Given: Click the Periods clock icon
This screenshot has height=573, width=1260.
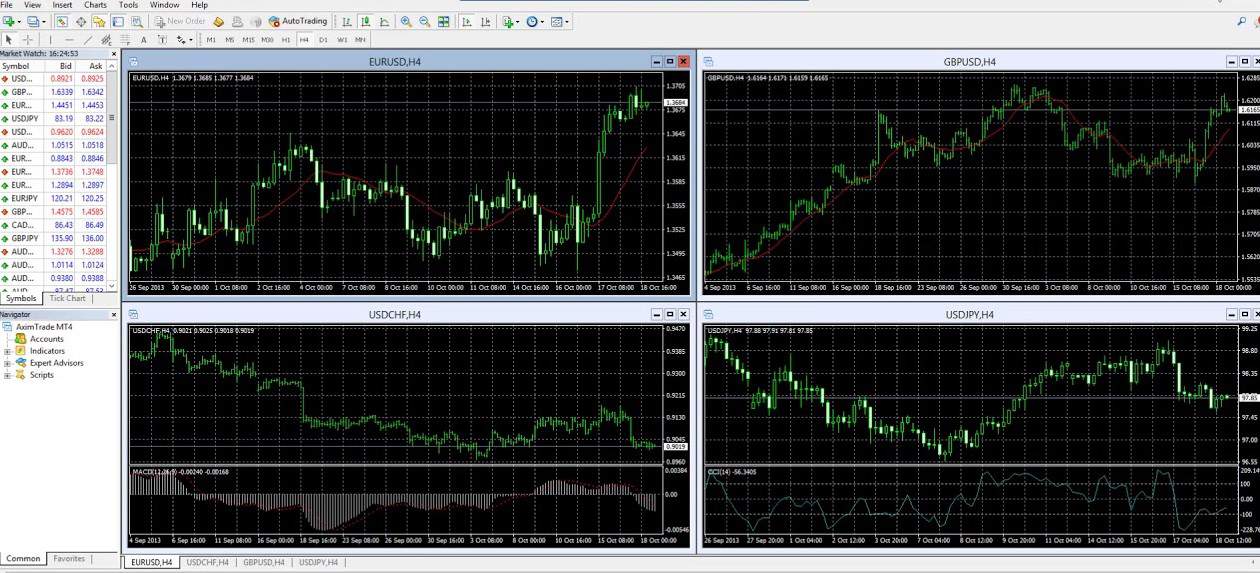Looking at the screenshot, I should click(x=531, y=21).
